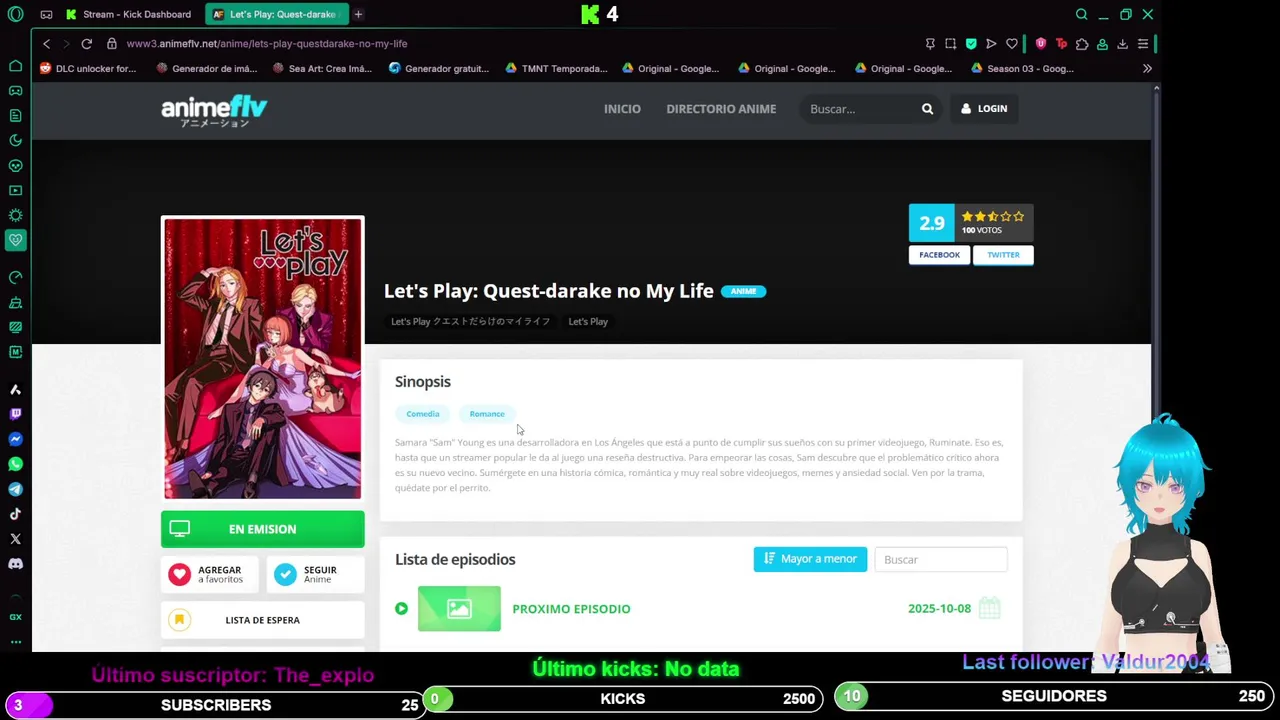Image resolution: width=1280 pixels, height=720 pixels.
Task: Click the Let's Play cover poster image
Action: click(263, 358)
